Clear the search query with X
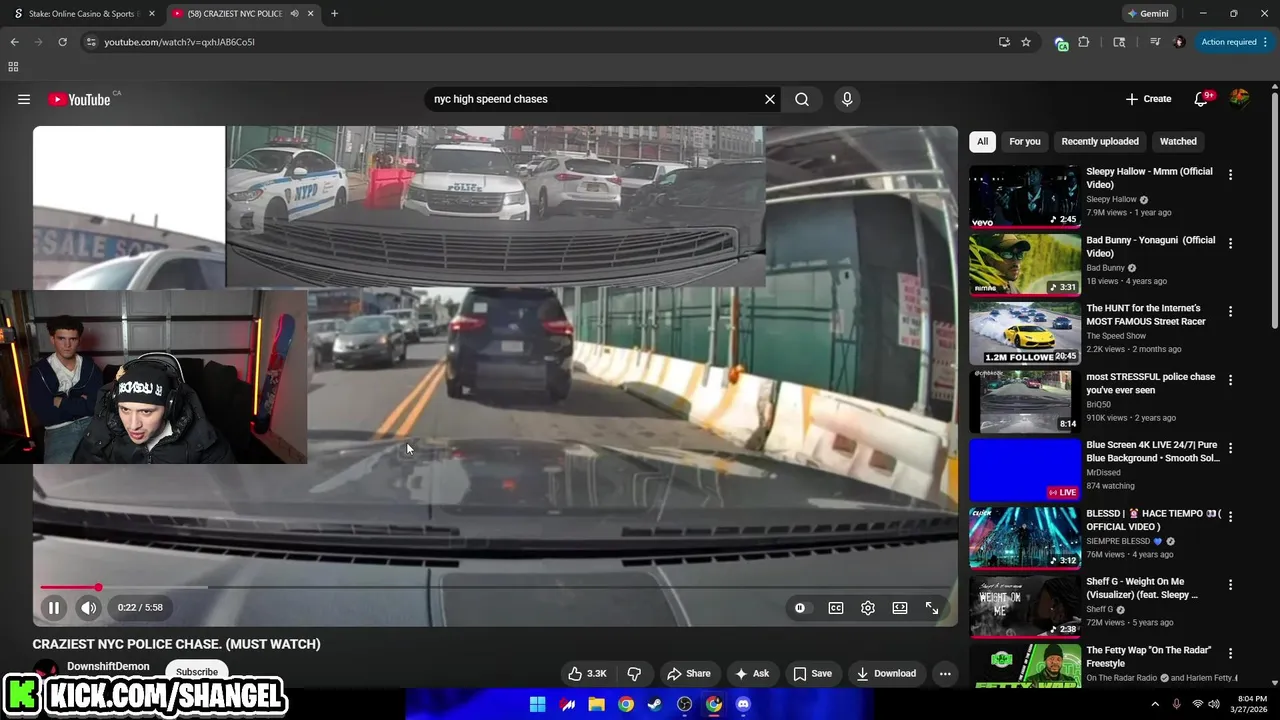The height and width of the screenshot is (720, 1280). (x=770, y=99)
